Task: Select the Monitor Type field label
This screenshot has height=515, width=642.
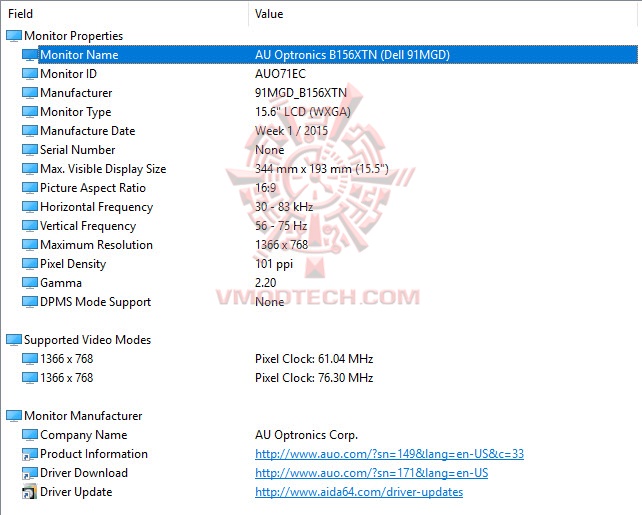Action: pos(76,112)
